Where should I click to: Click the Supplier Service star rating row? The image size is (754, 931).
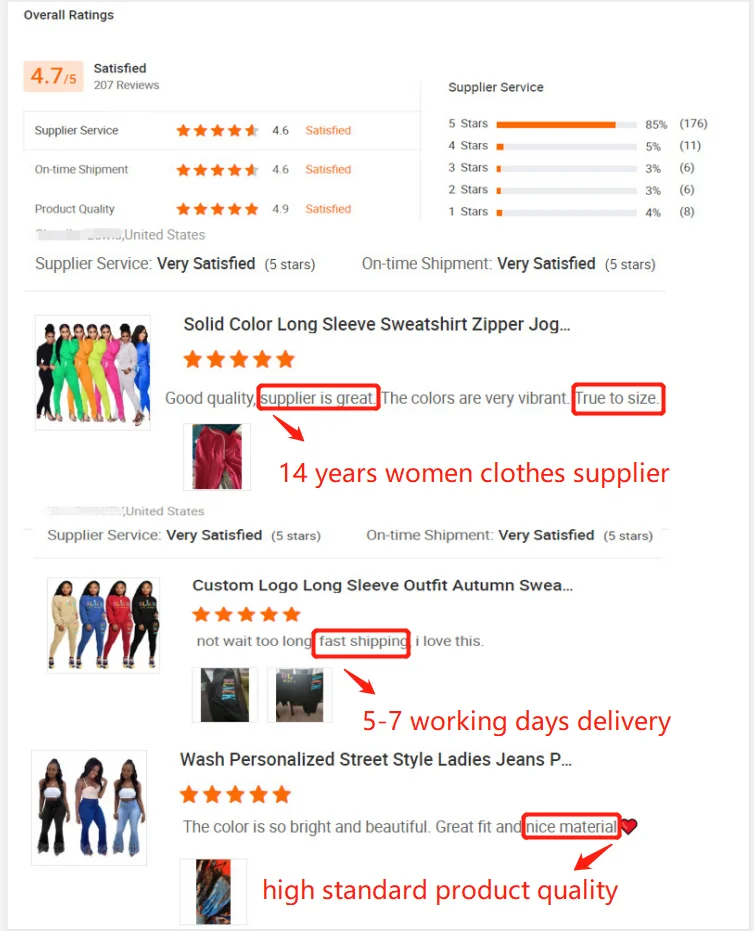click(x=222, y=131)
